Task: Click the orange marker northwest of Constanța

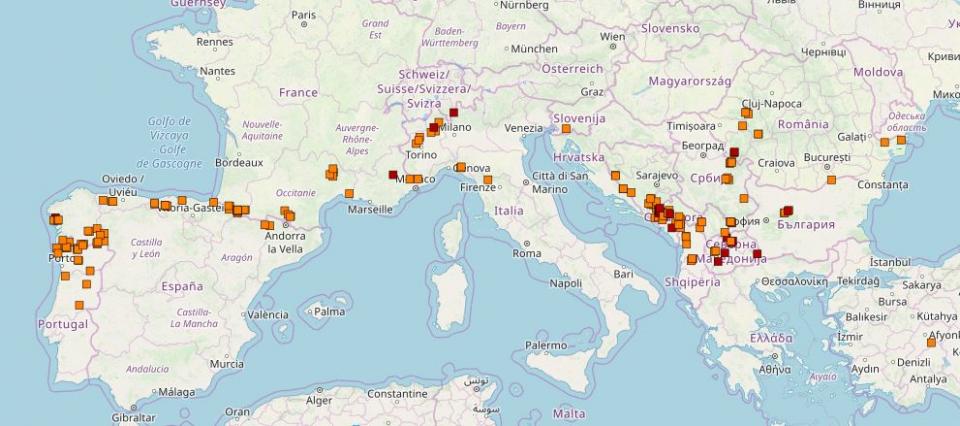Action: 831,180
